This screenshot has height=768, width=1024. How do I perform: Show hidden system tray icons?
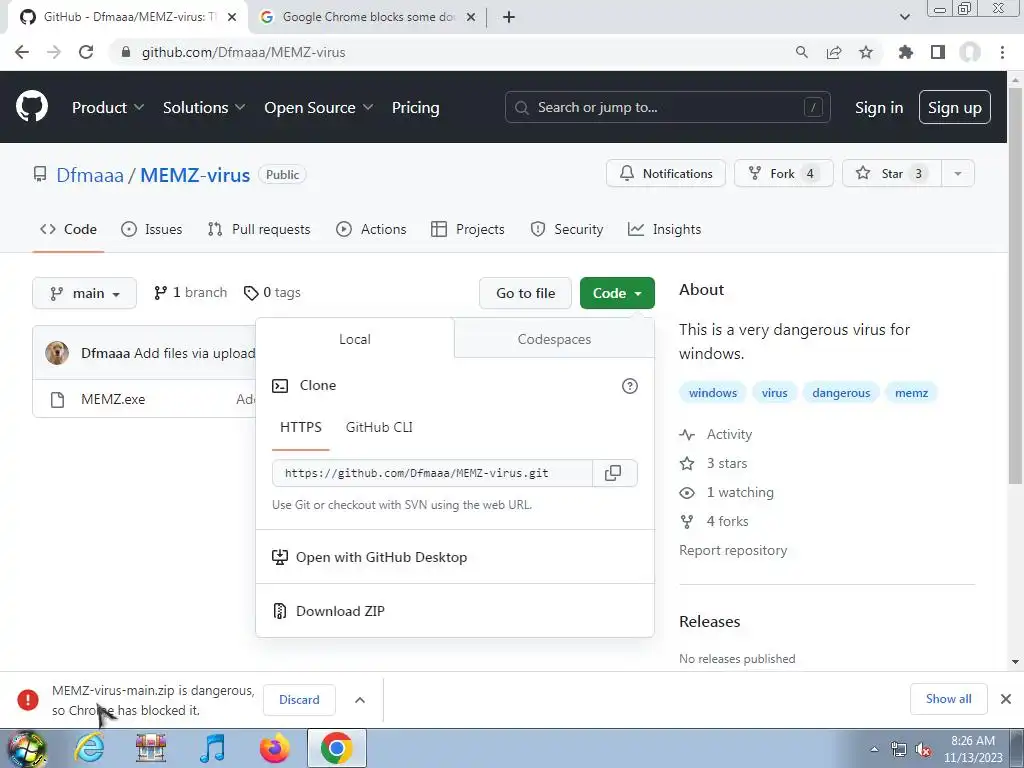pos(874,750)
